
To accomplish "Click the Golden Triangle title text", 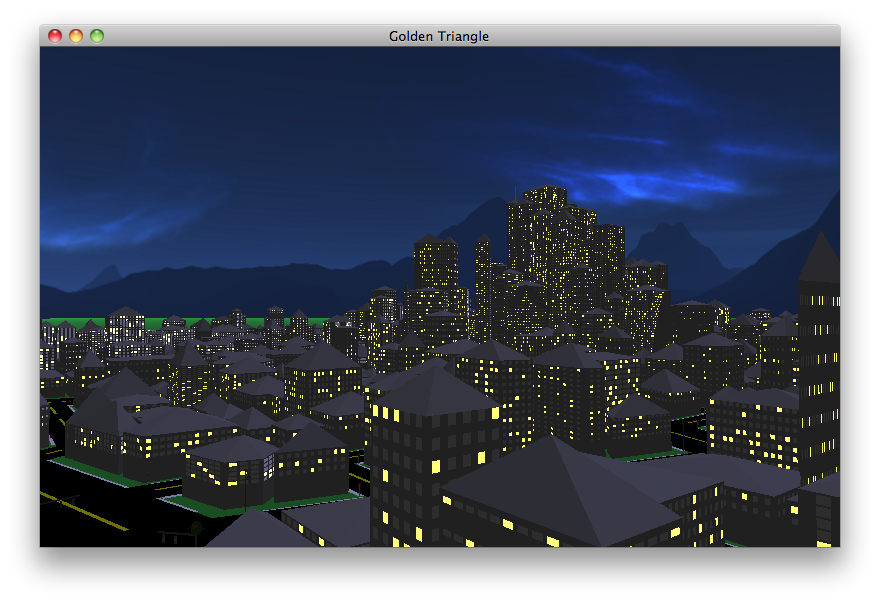I will click(439, 35).
